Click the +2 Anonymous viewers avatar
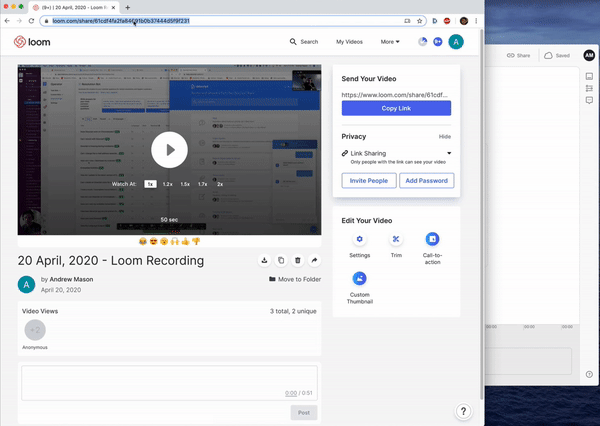The image size is (600, 426). tap(35, 330)
